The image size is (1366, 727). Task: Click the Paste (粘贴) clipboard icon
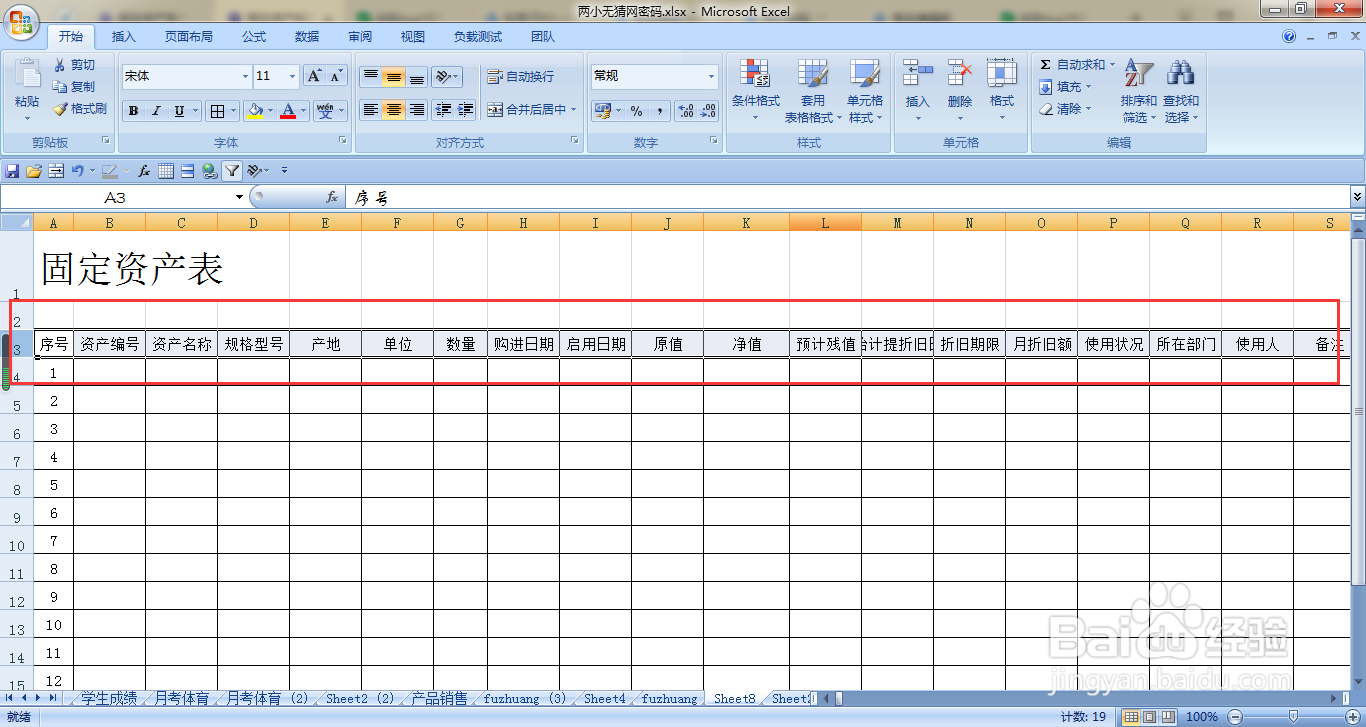(x=27, y=74)
